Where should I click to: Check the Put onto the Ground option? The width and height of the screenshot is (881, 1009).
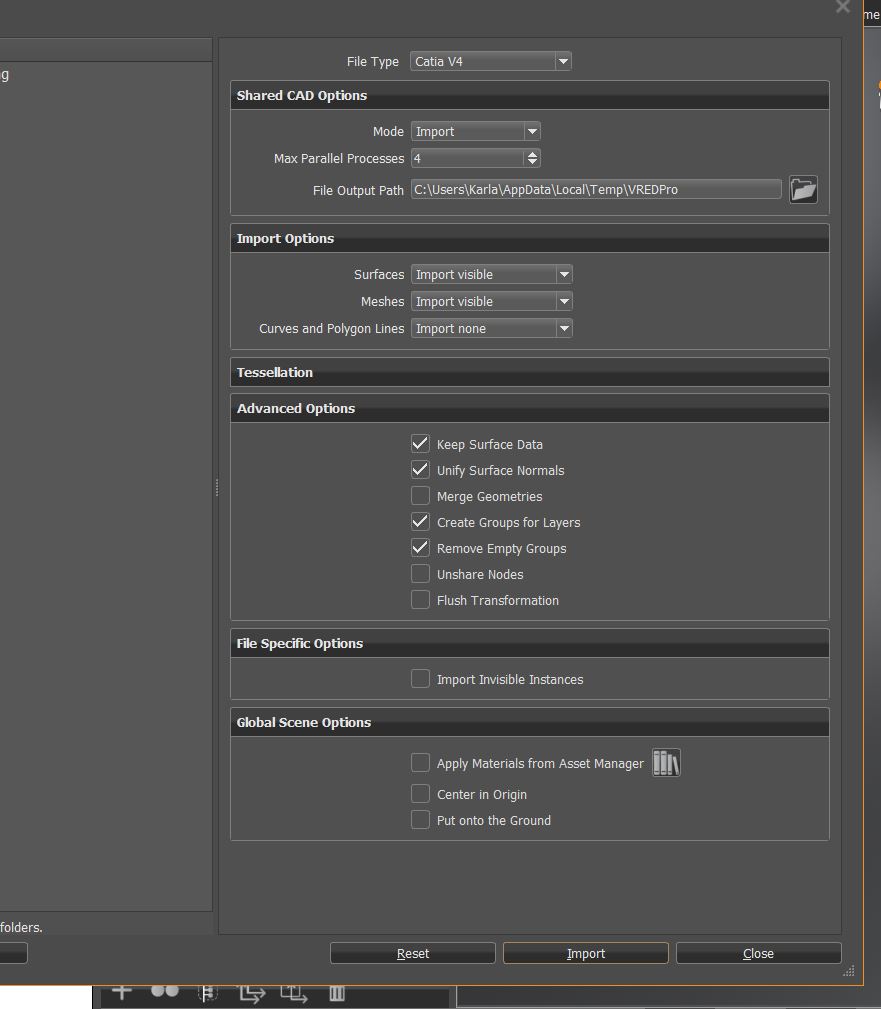tap(420, 819)
